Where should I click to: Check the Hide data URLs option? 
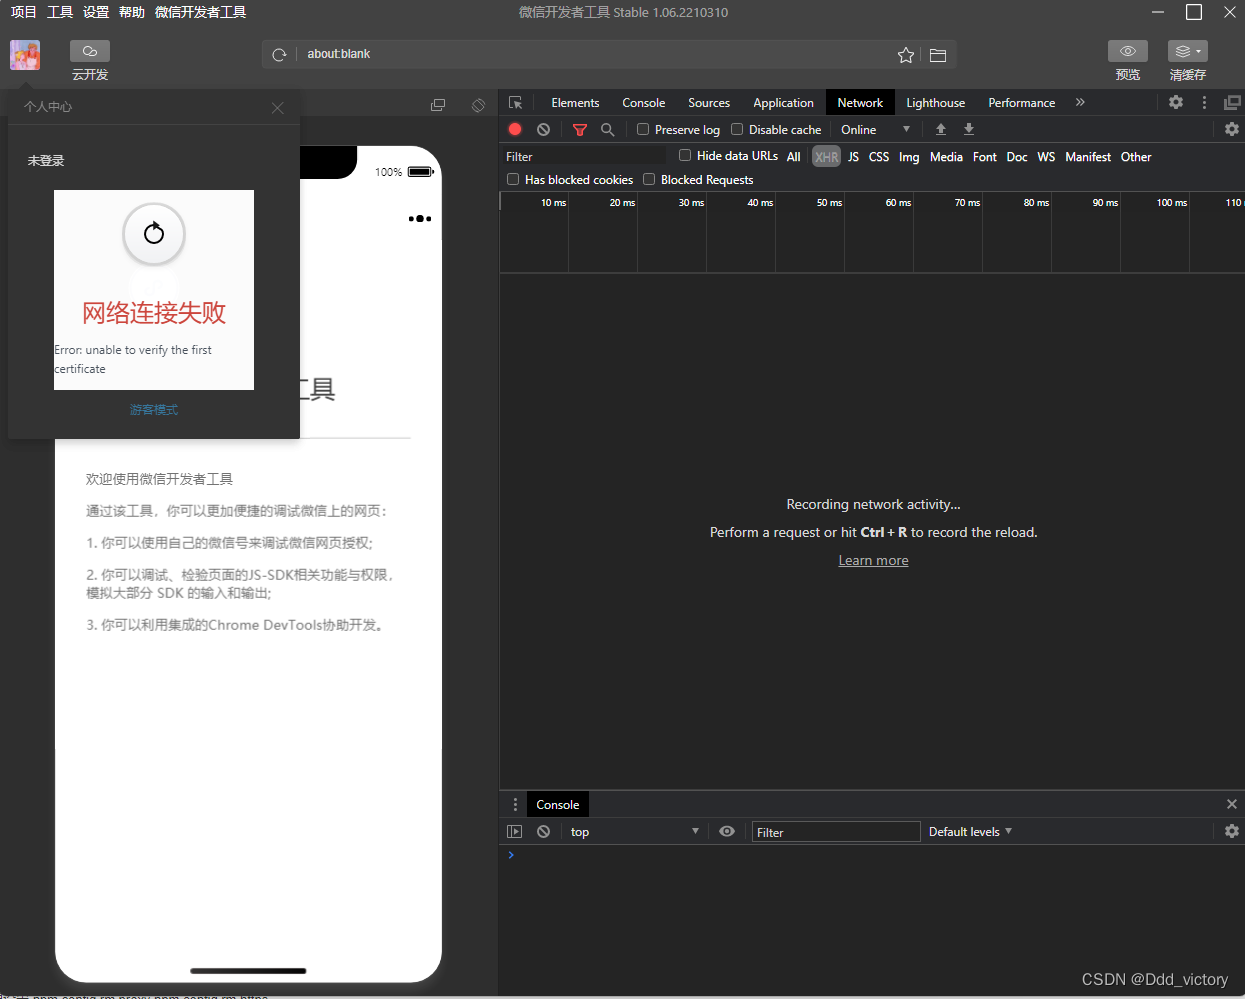[x=685, y=155]
